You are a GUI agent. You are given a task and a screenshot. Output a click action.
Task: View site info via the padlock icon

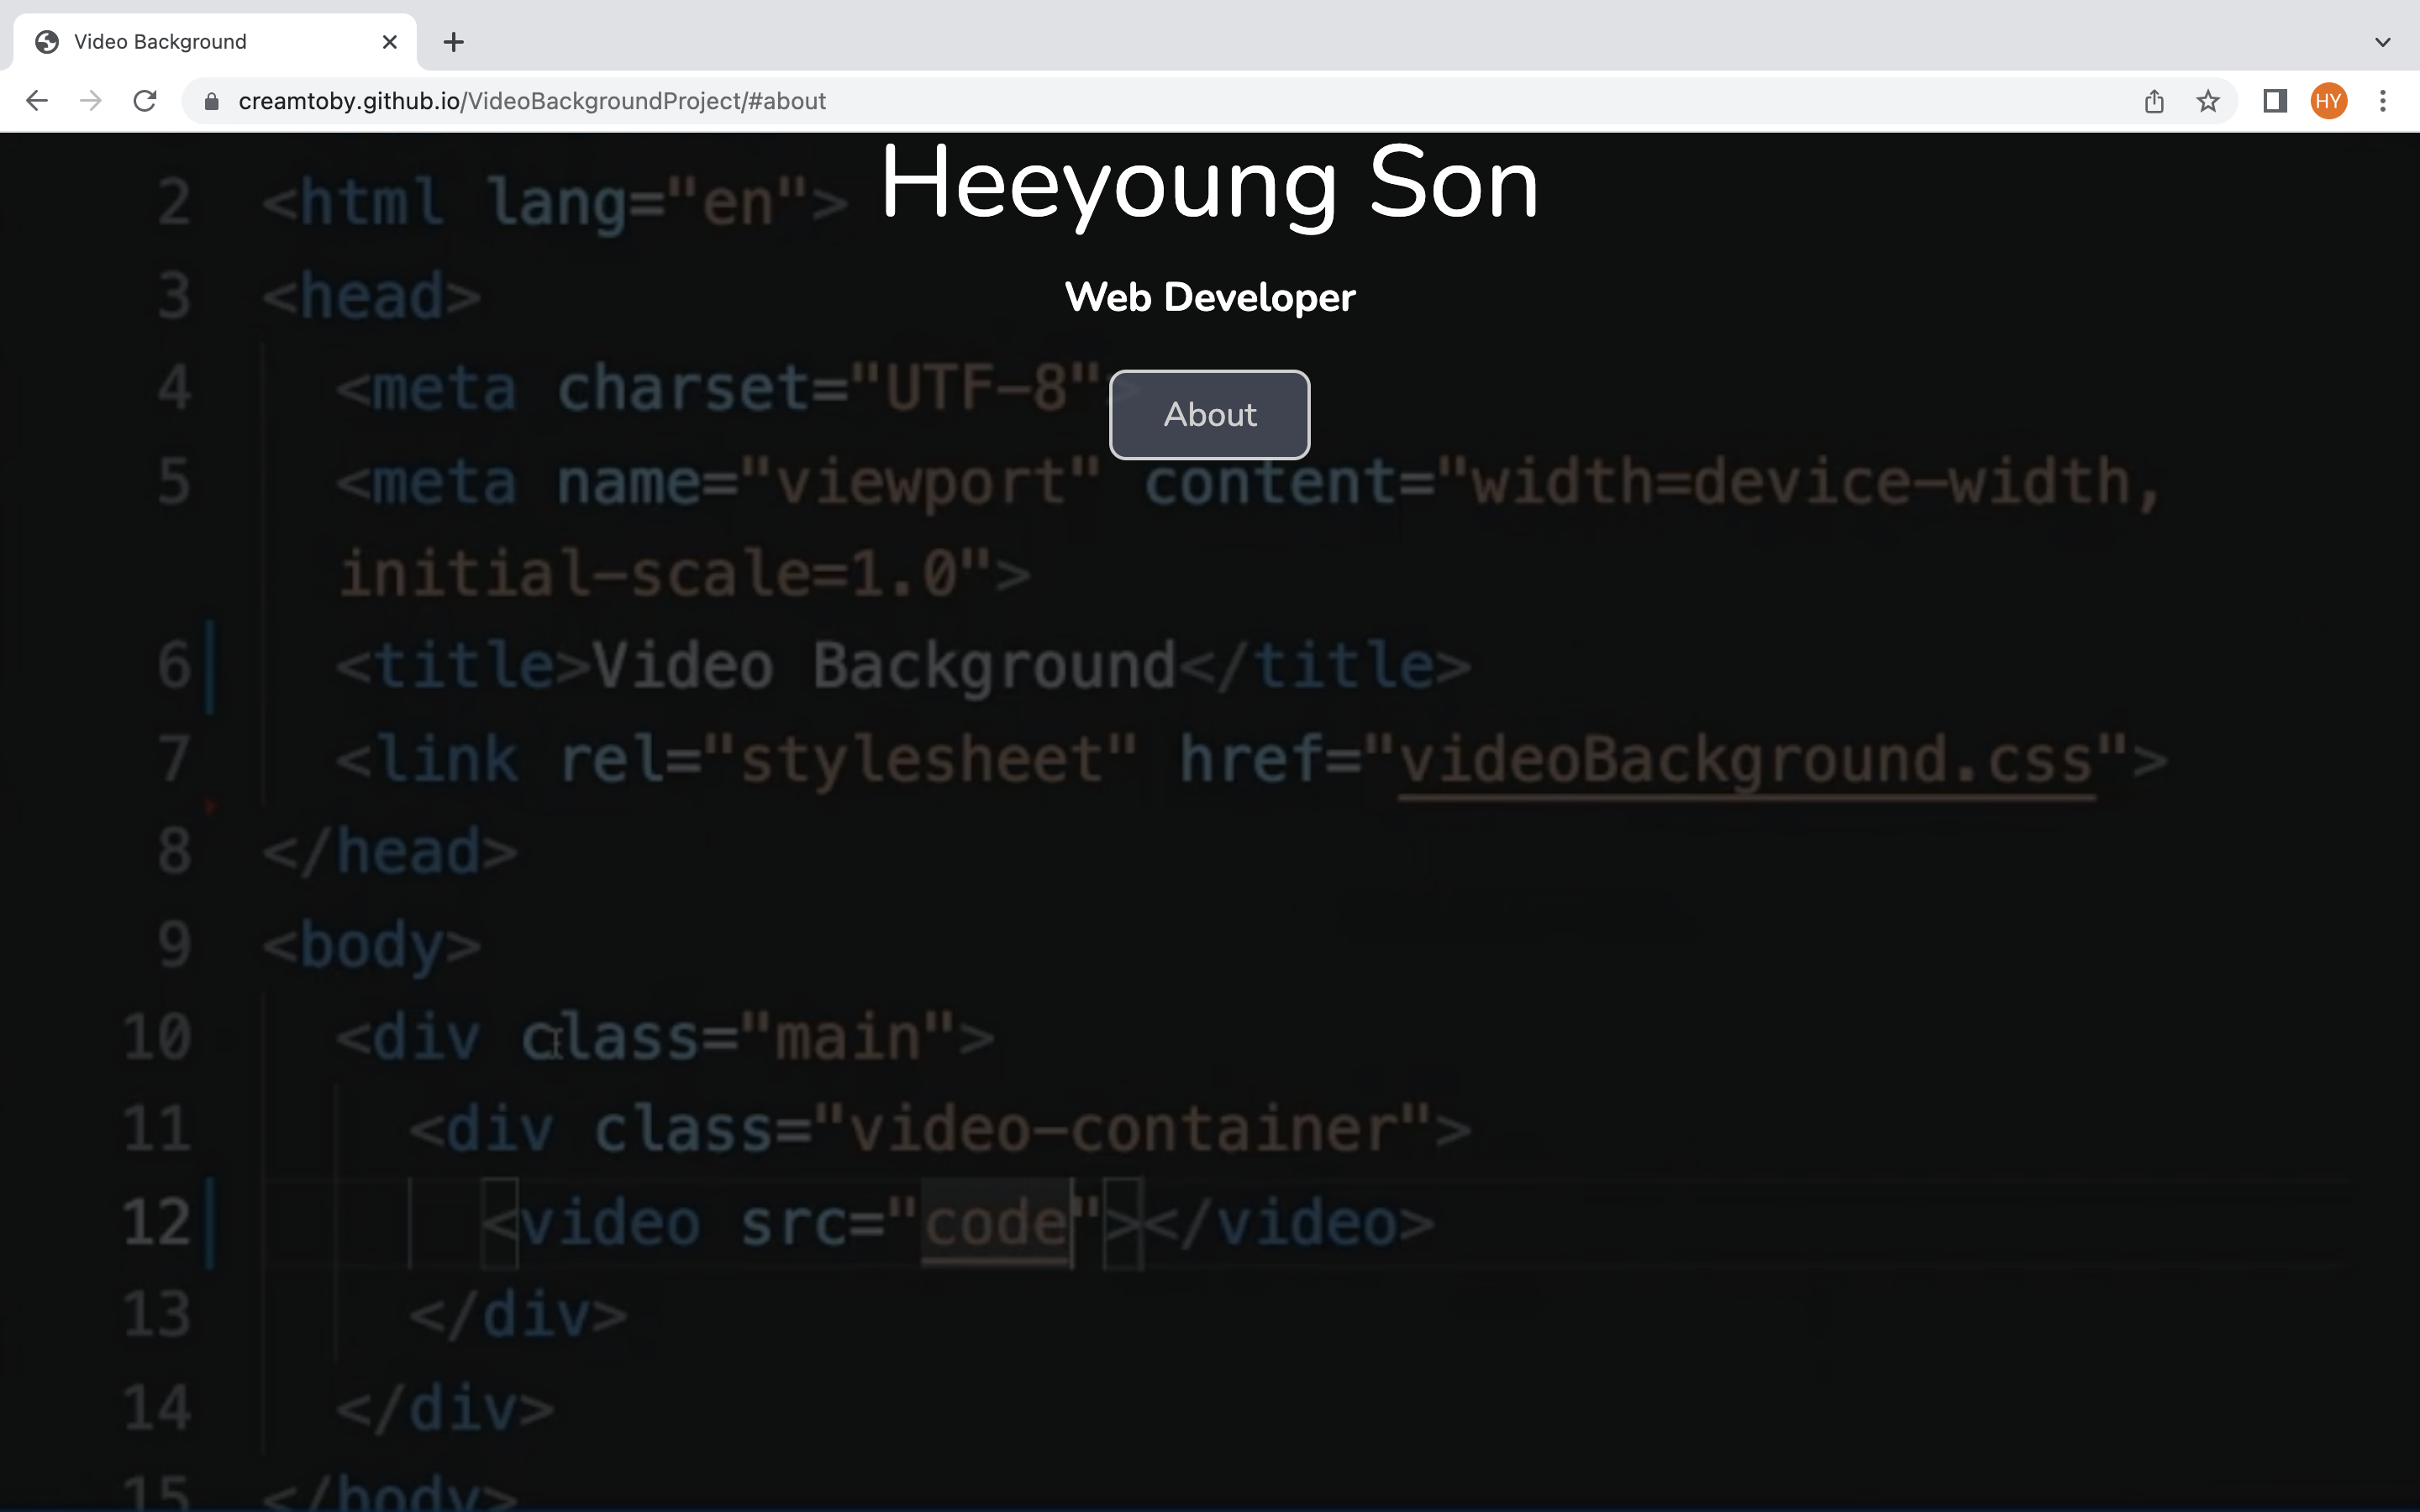tap(211, 101)
